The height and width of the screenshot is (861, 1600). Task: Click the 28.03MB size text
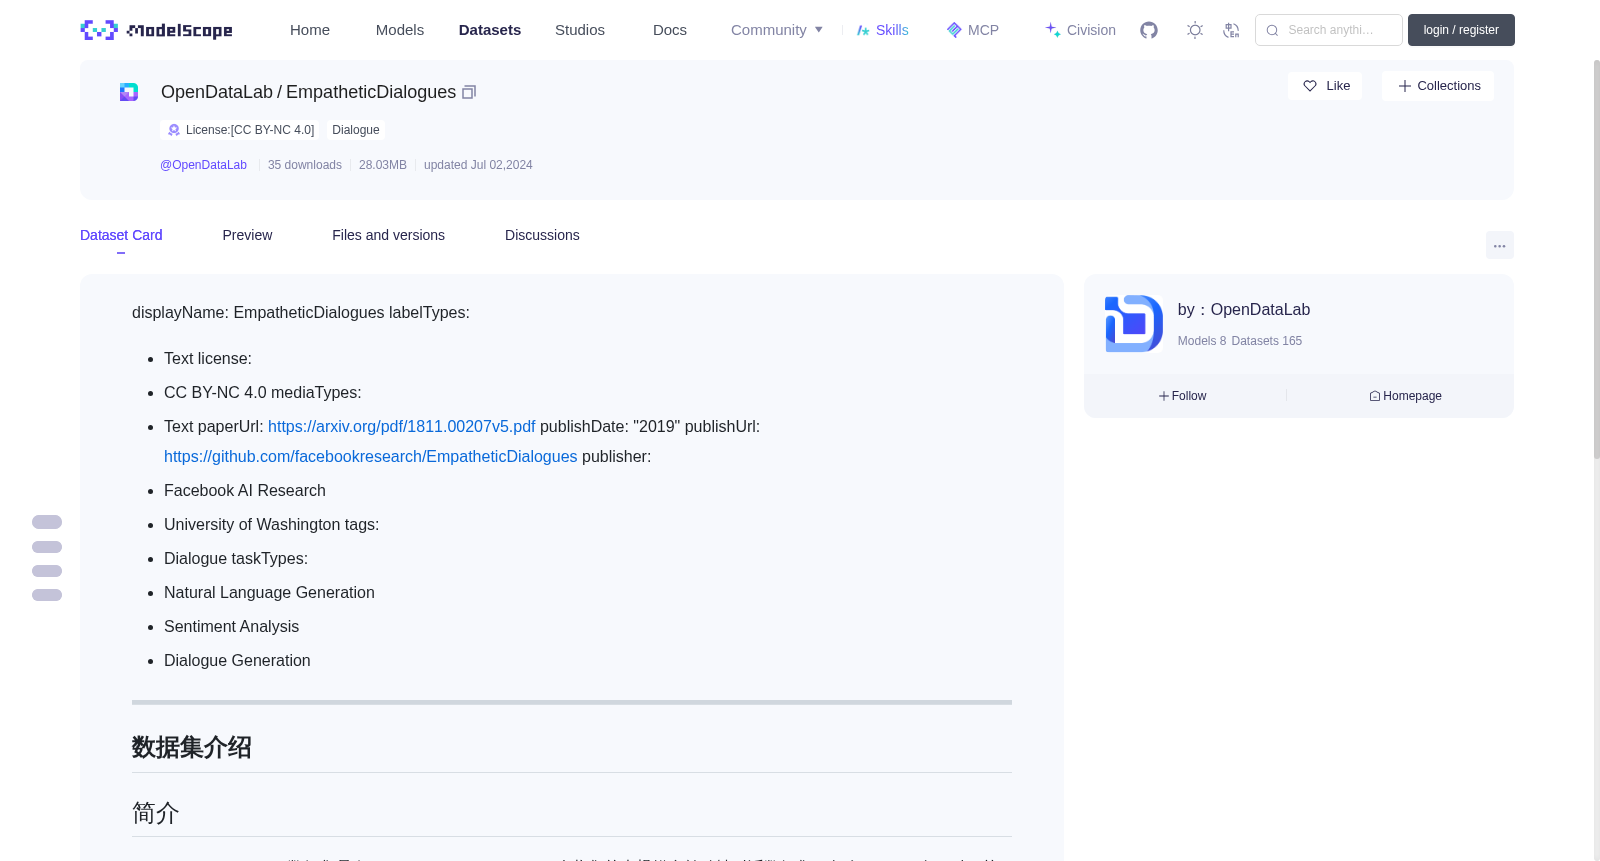coord(383,165)
